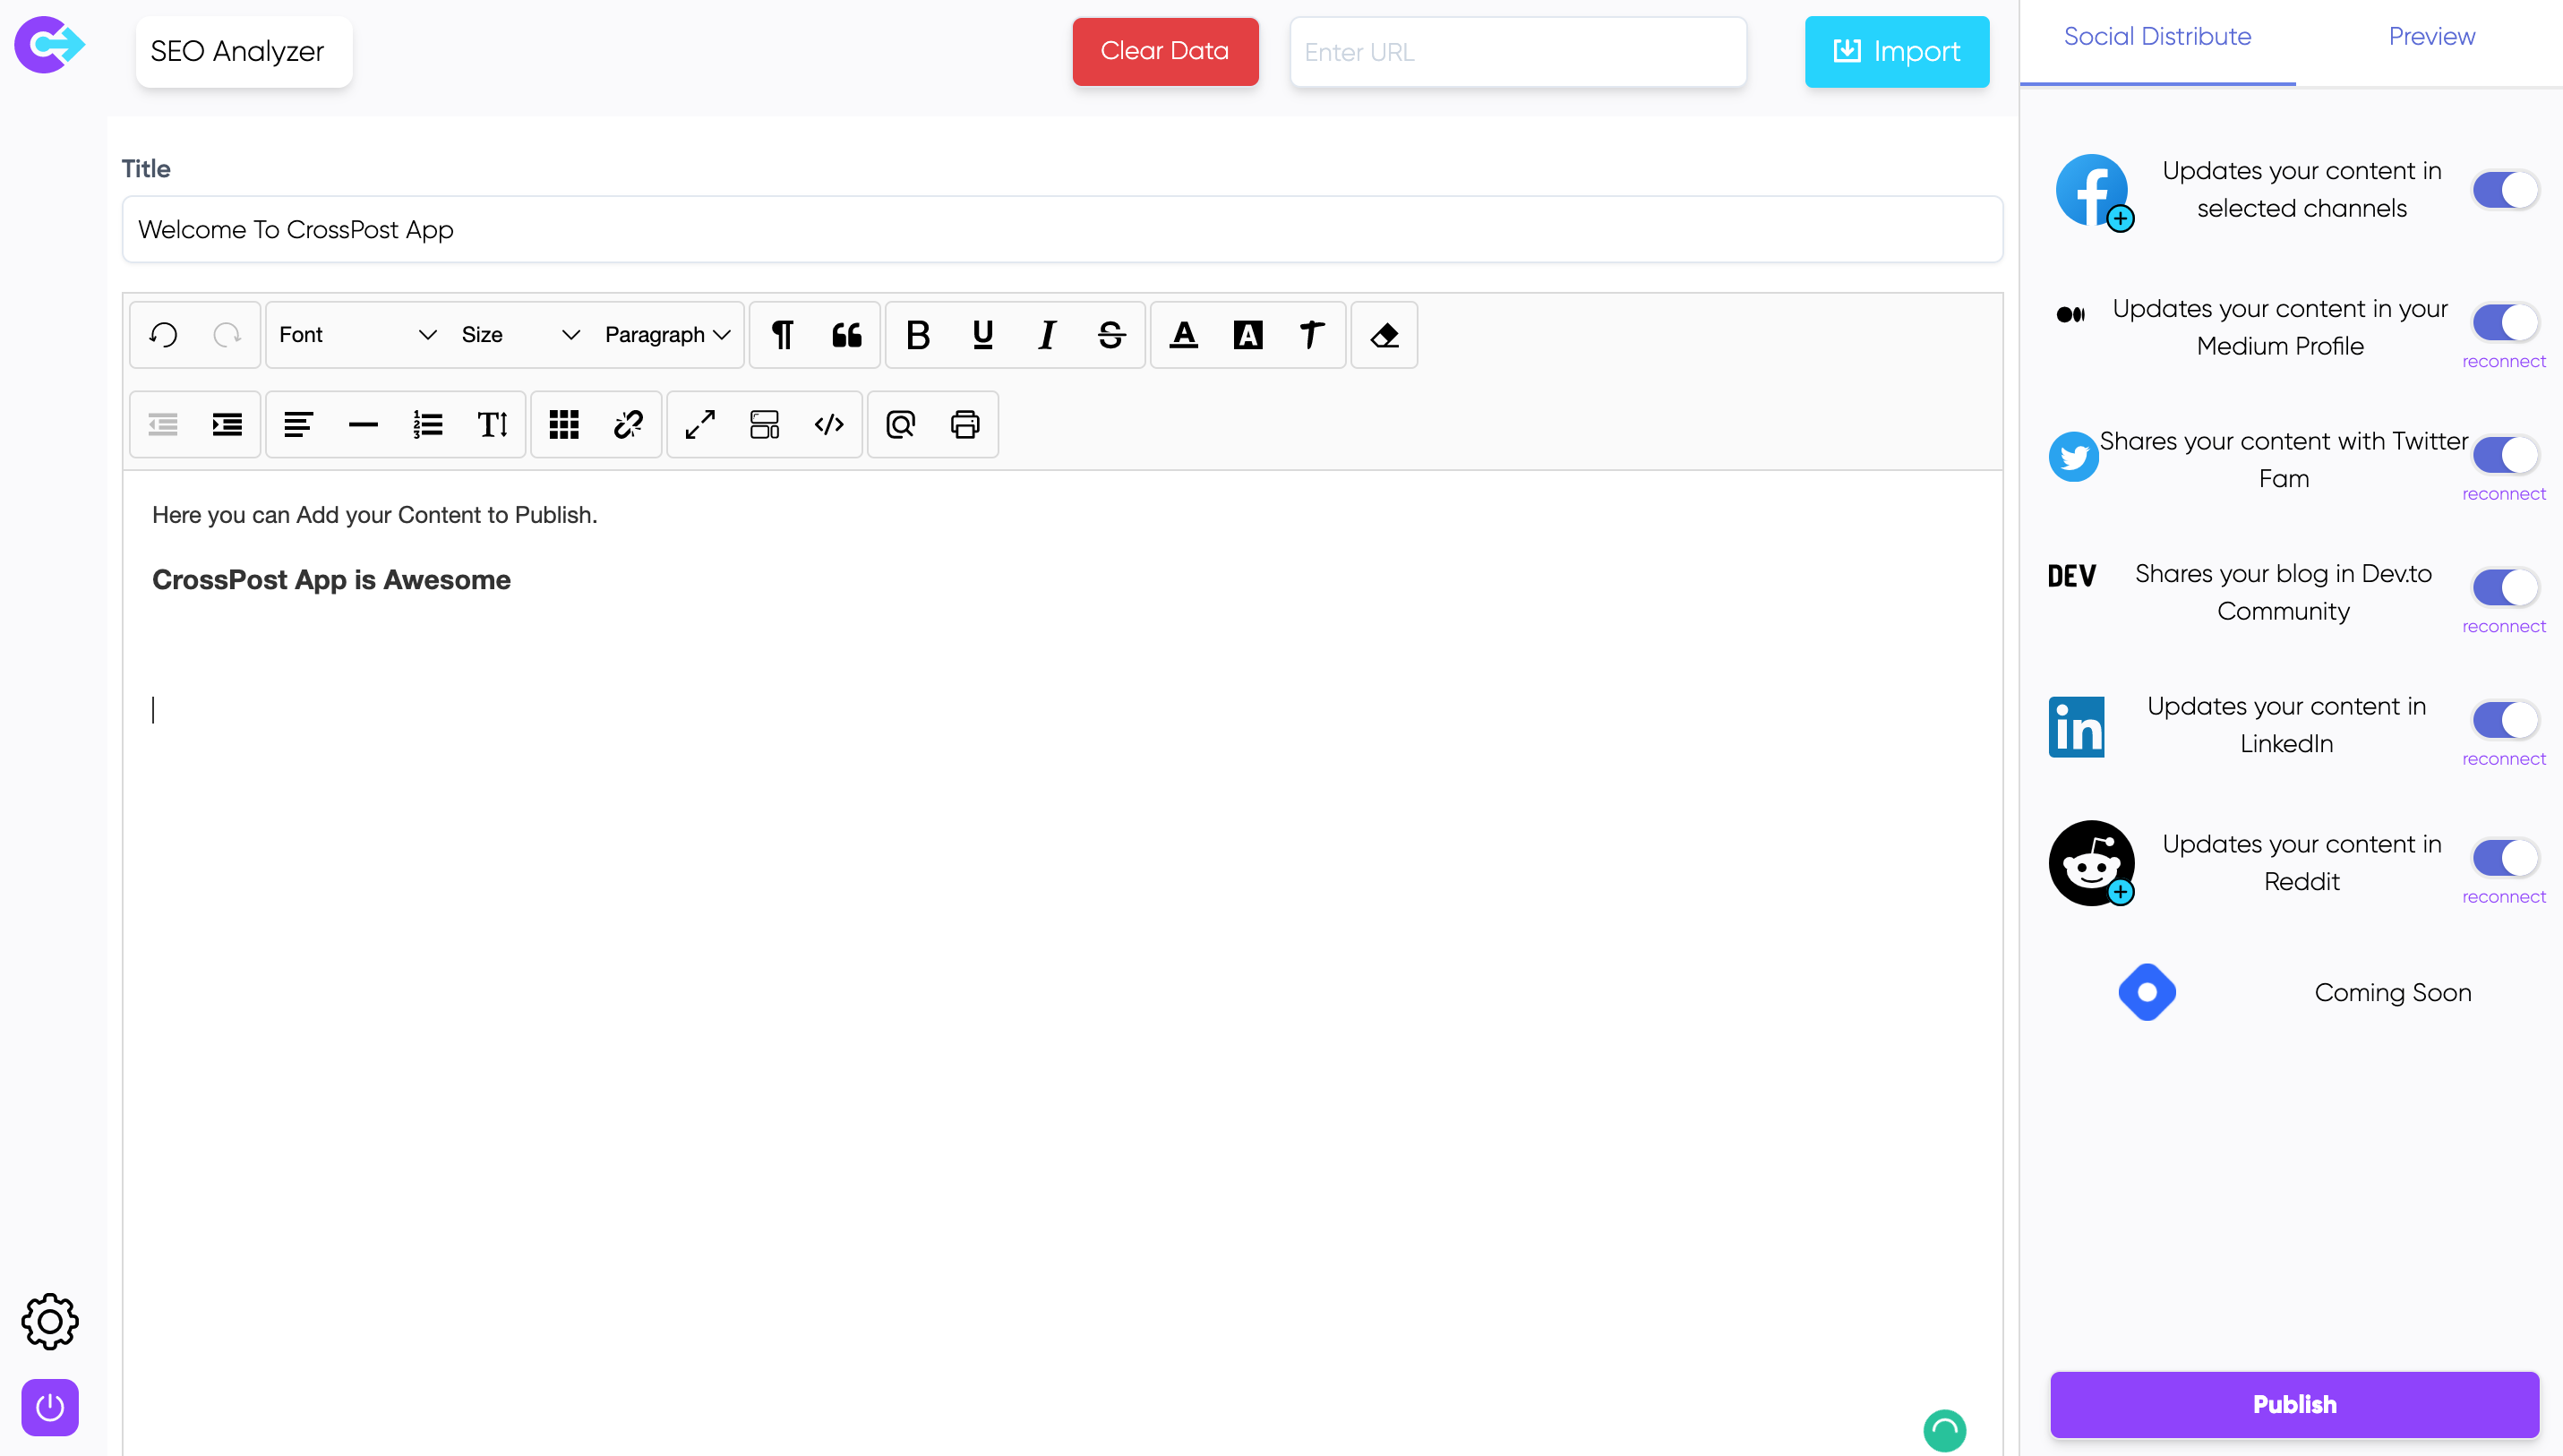Insert a table using the grid icon
The height and width of the screenshot is (1456, 2563).
(564, 425)
